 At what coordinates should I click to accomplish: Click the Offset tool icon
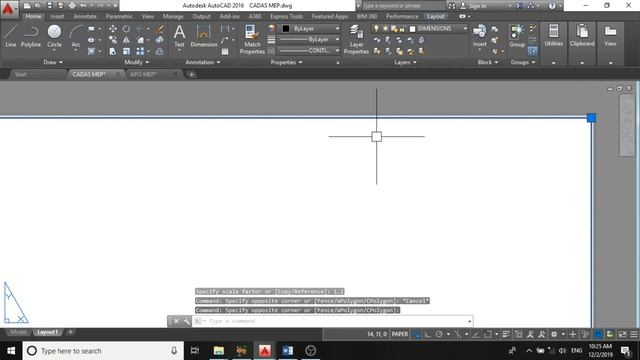[160, 51]
